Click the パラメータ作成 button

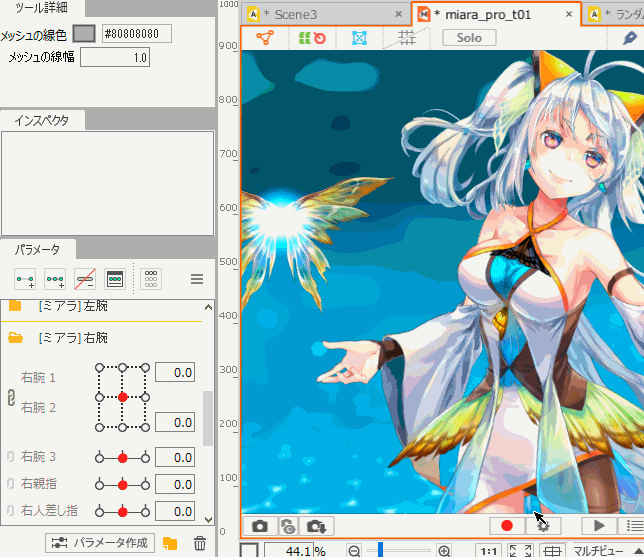pos(101,543)
